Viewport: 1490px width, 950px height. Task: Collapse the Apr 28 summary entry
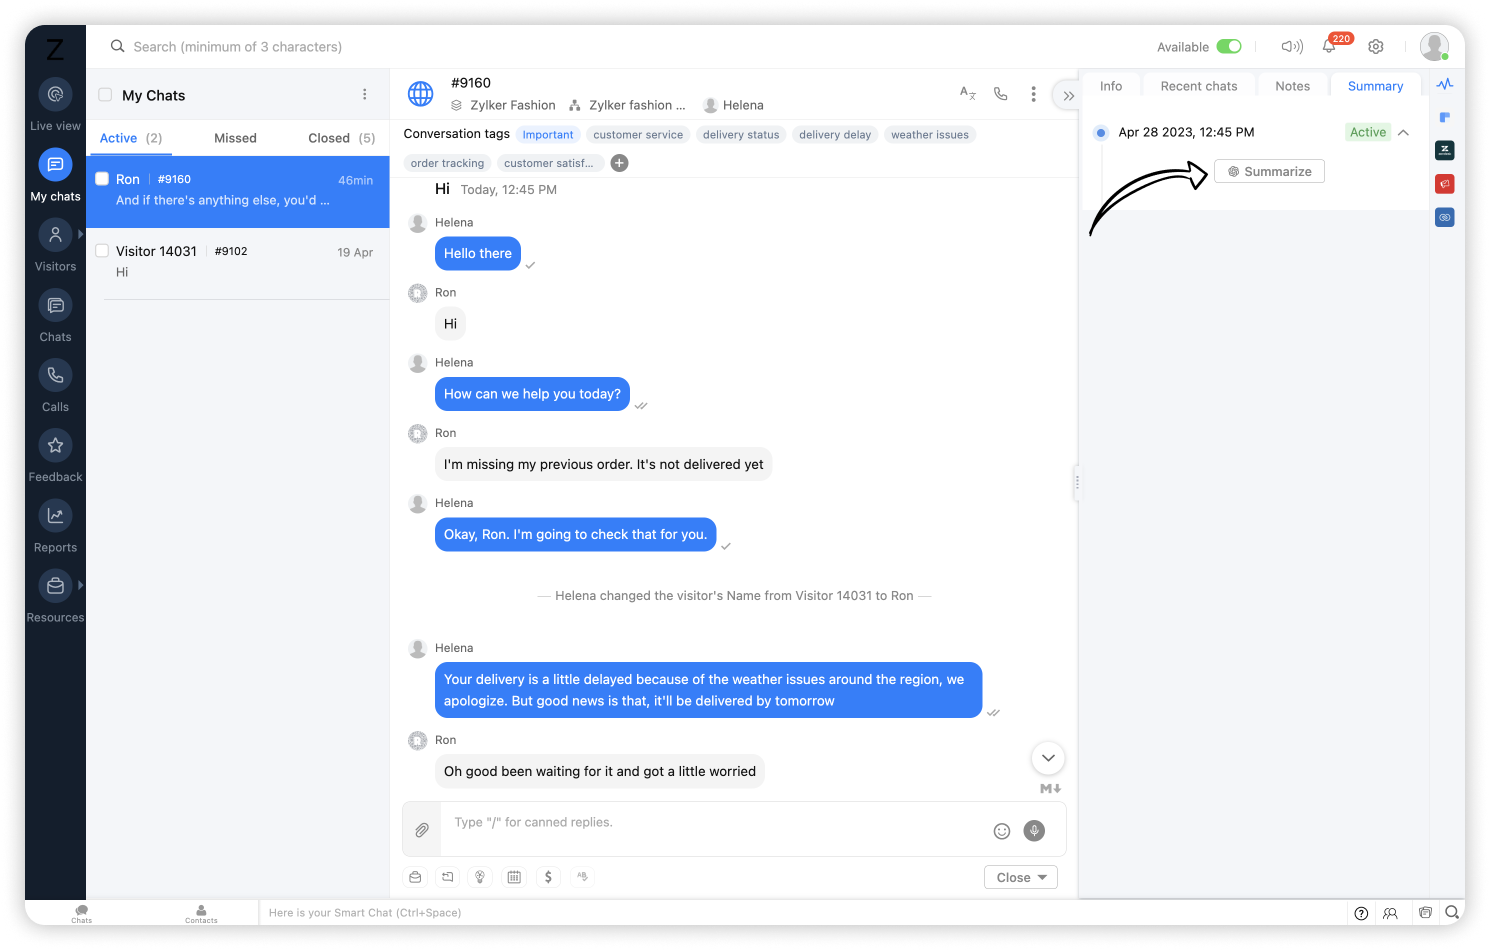coord(1403,132)
